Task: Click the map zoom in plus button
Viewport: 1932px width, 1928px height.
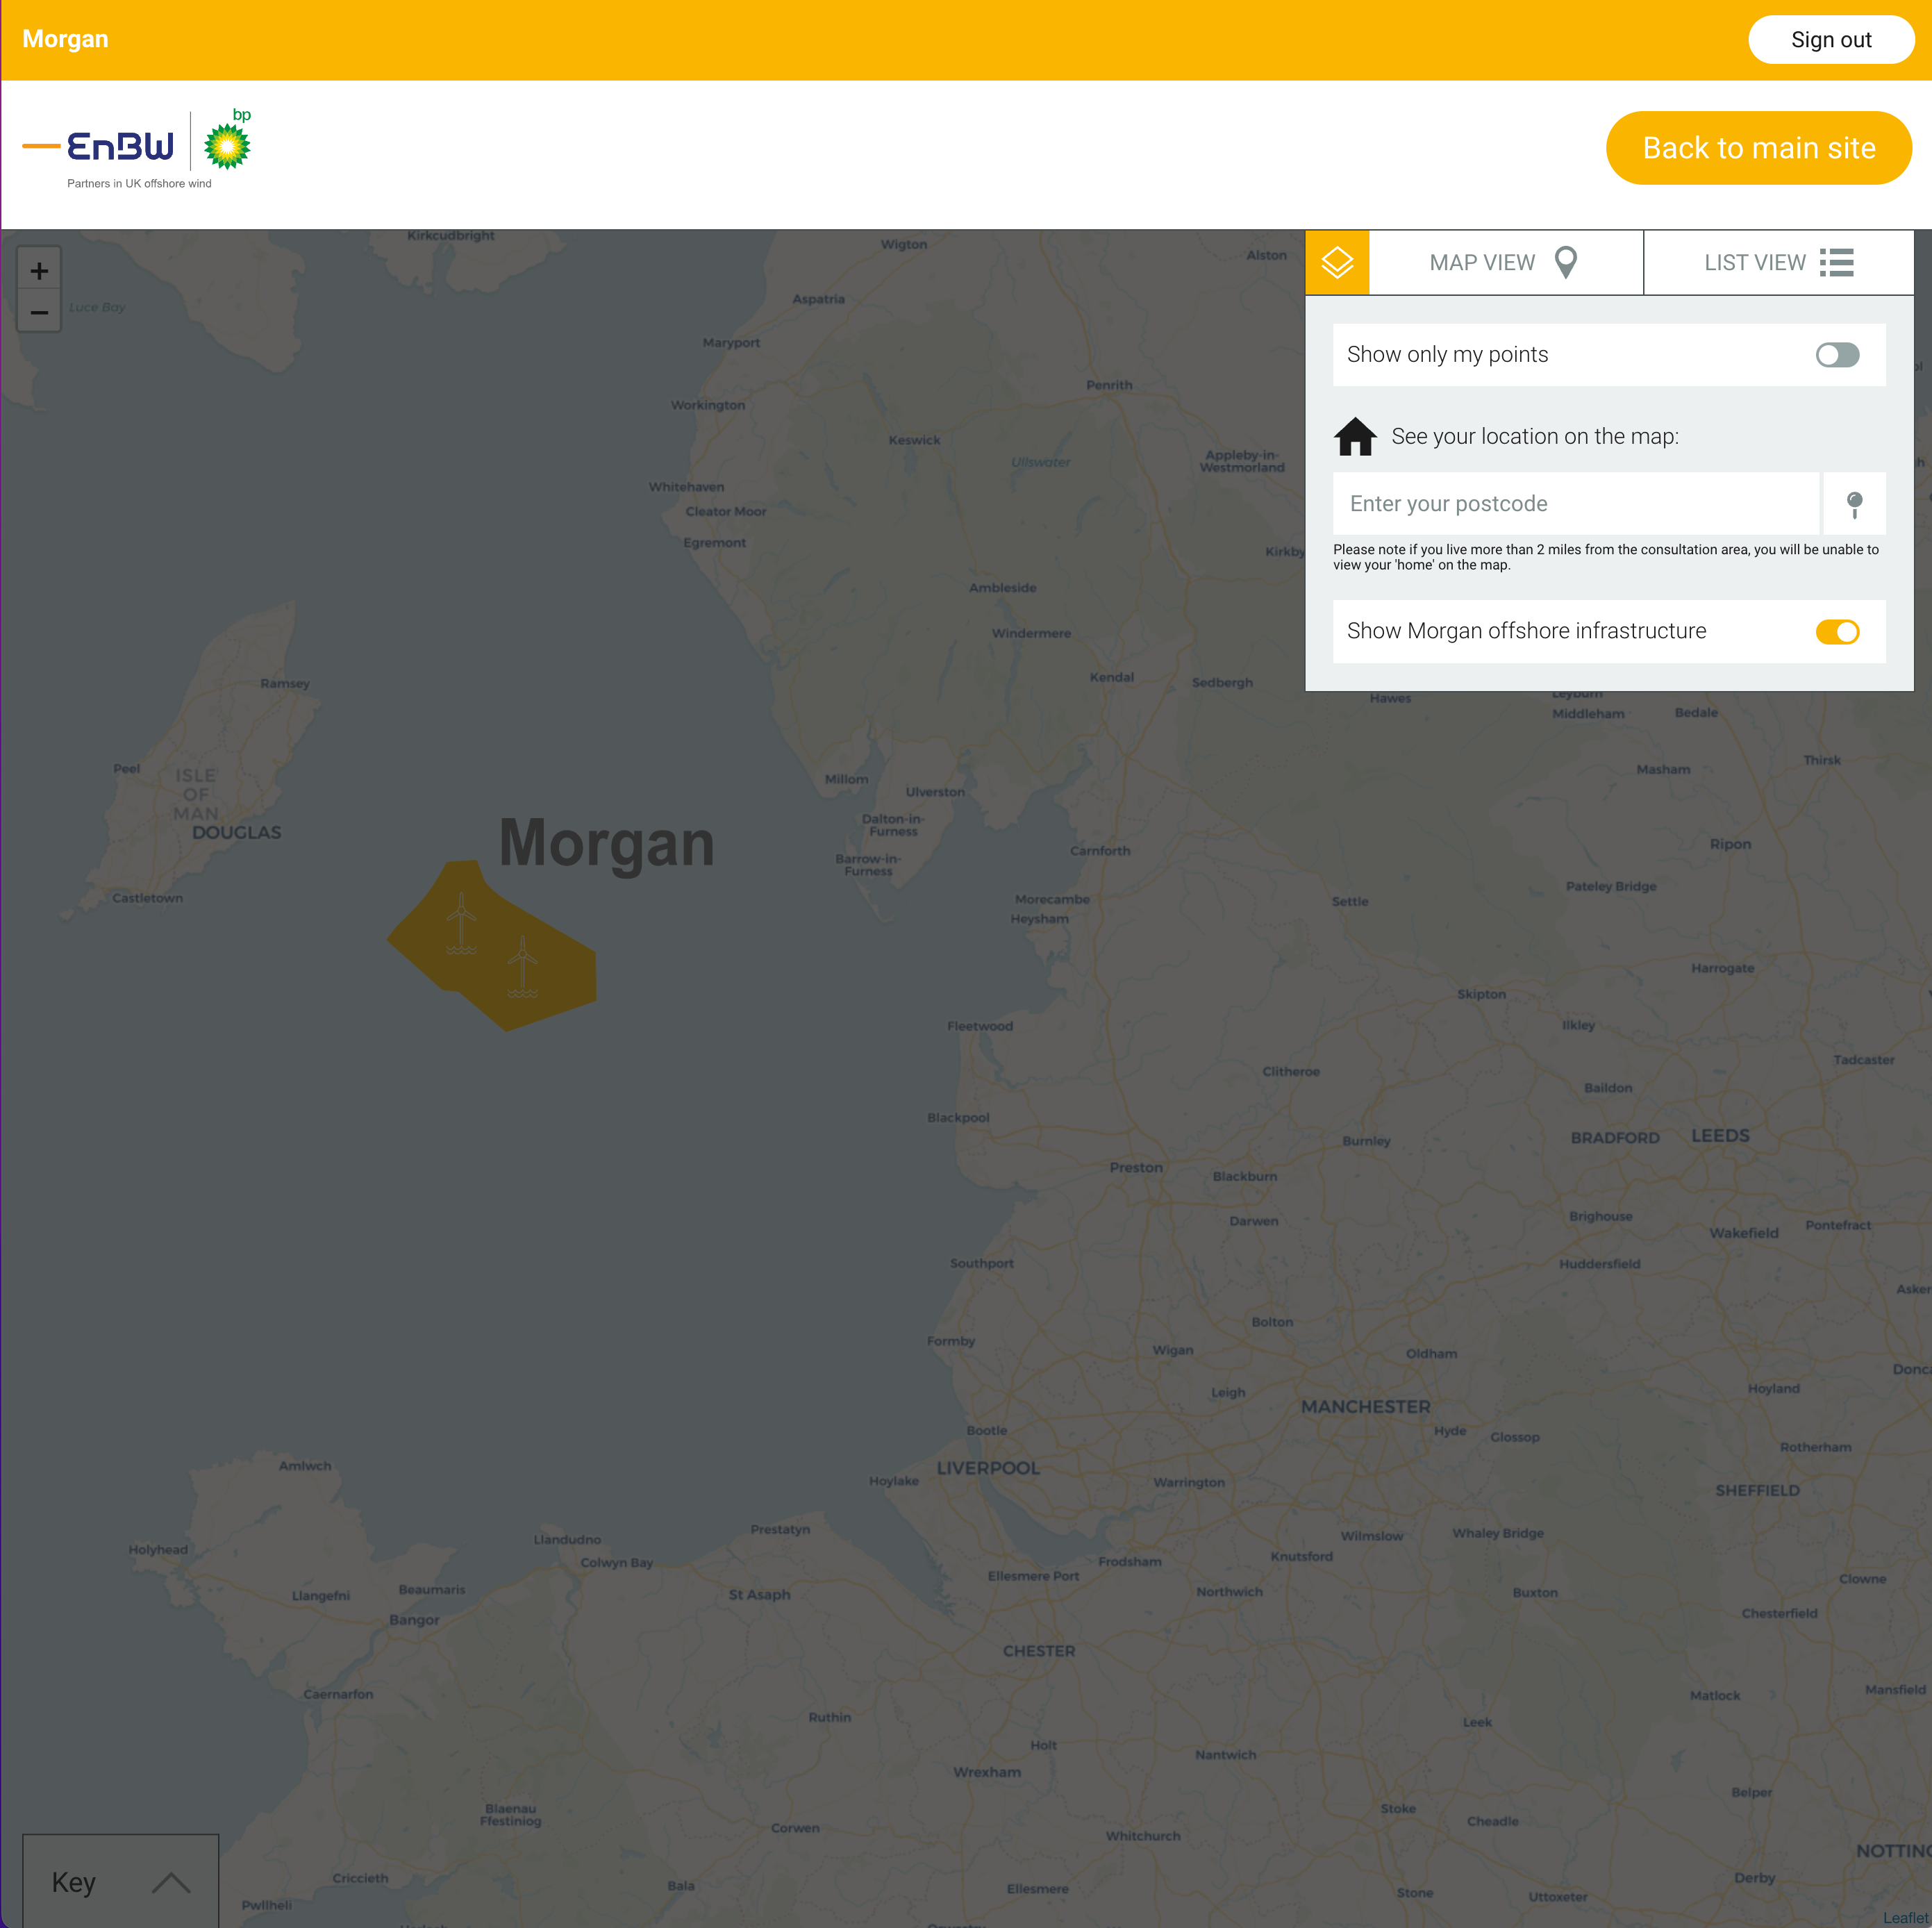Action: tap(39, 270)
